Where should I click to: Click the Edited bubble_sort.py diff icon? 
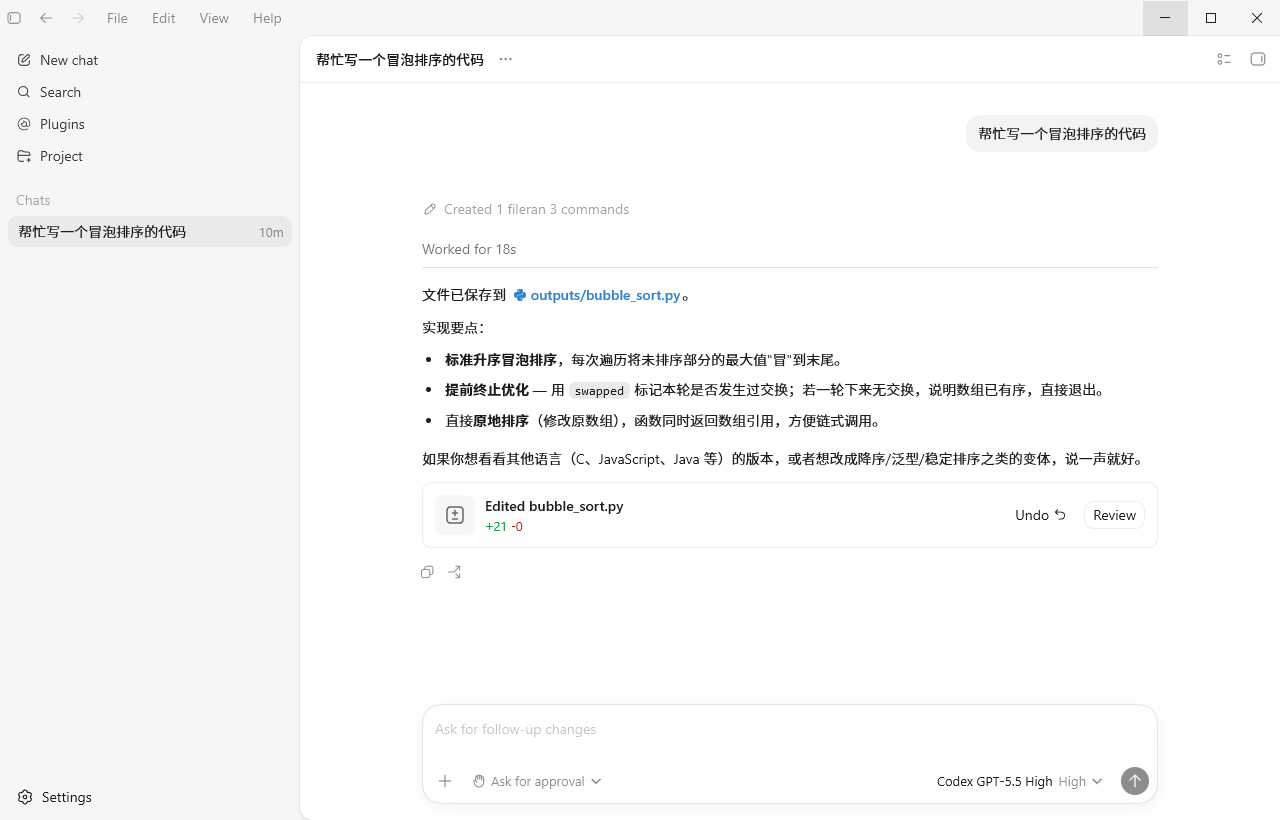[455, 515]
